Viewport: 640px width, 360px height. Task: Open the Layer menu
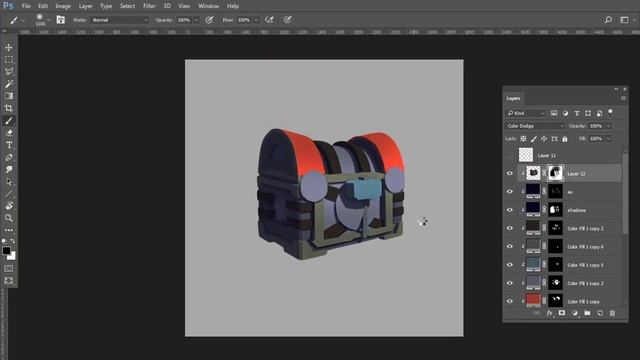pyautogui.click(x=85, y=6)
